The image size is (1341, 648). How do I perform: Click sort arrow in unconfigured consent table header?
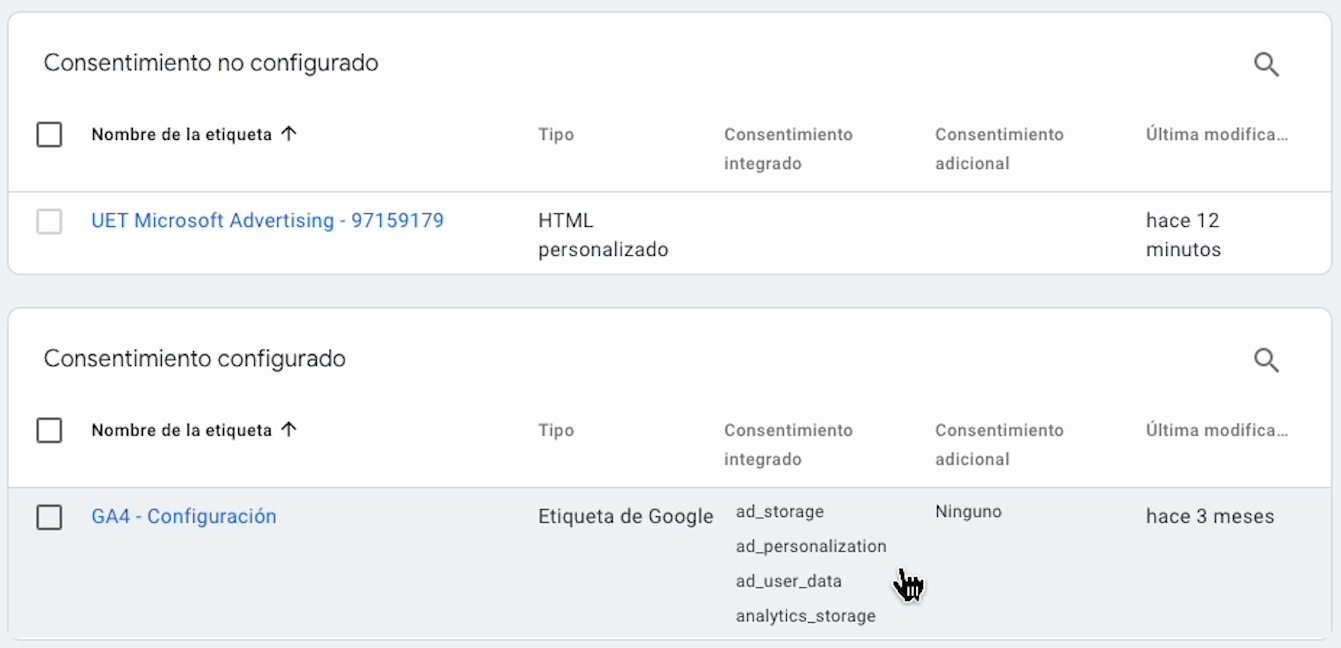point(289,134)
